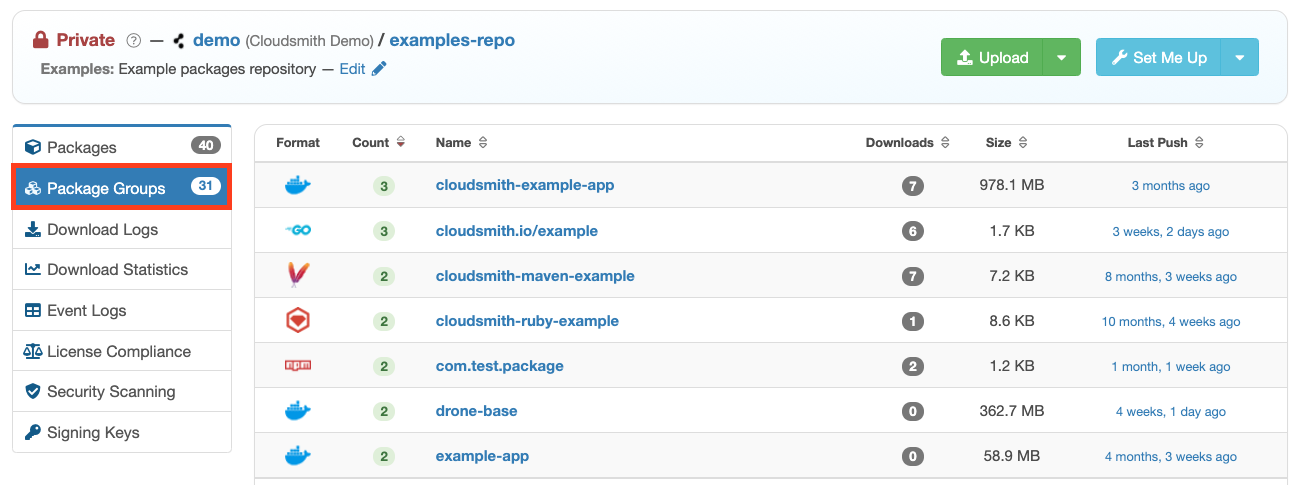Click the Packages box icon in sidebar
Viewport: 1303px width, 485px height.
click(x=32, y=147)
